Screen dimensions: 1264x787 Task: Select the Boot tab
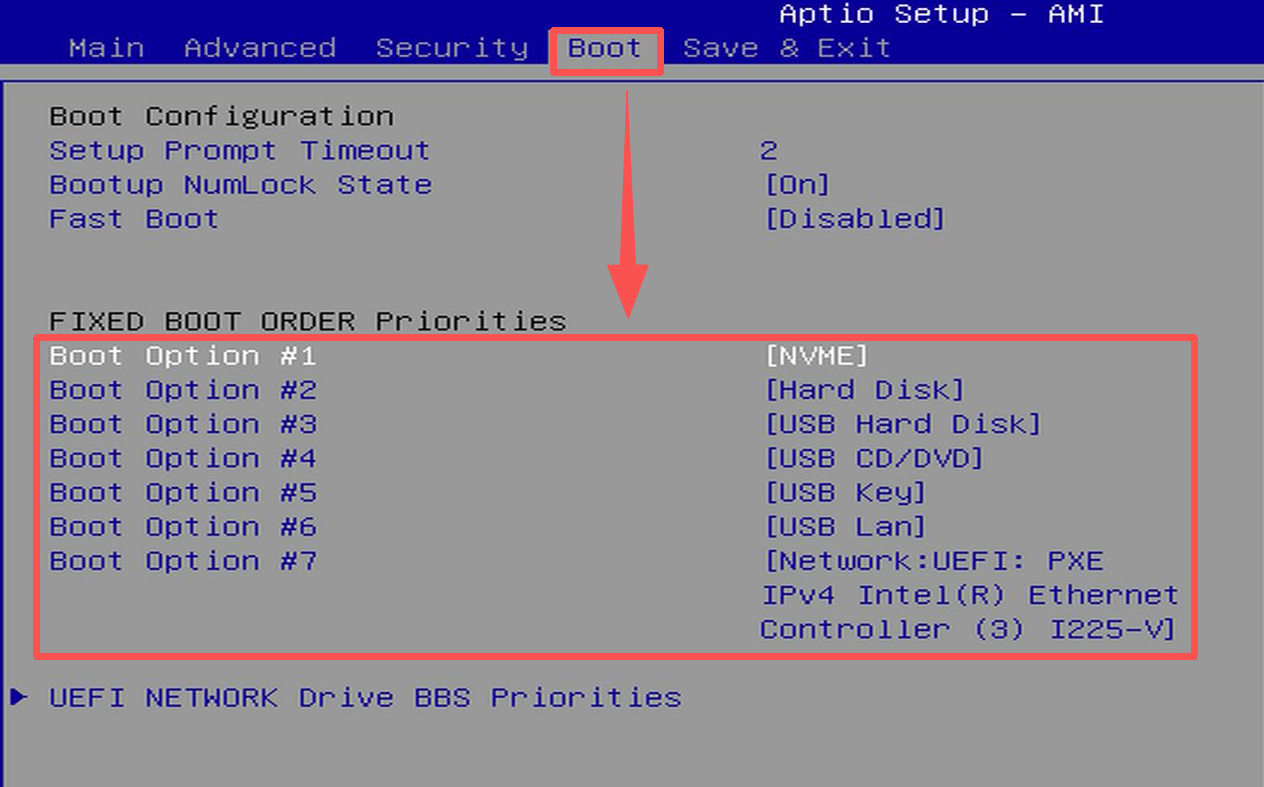[x=605, y=48]
